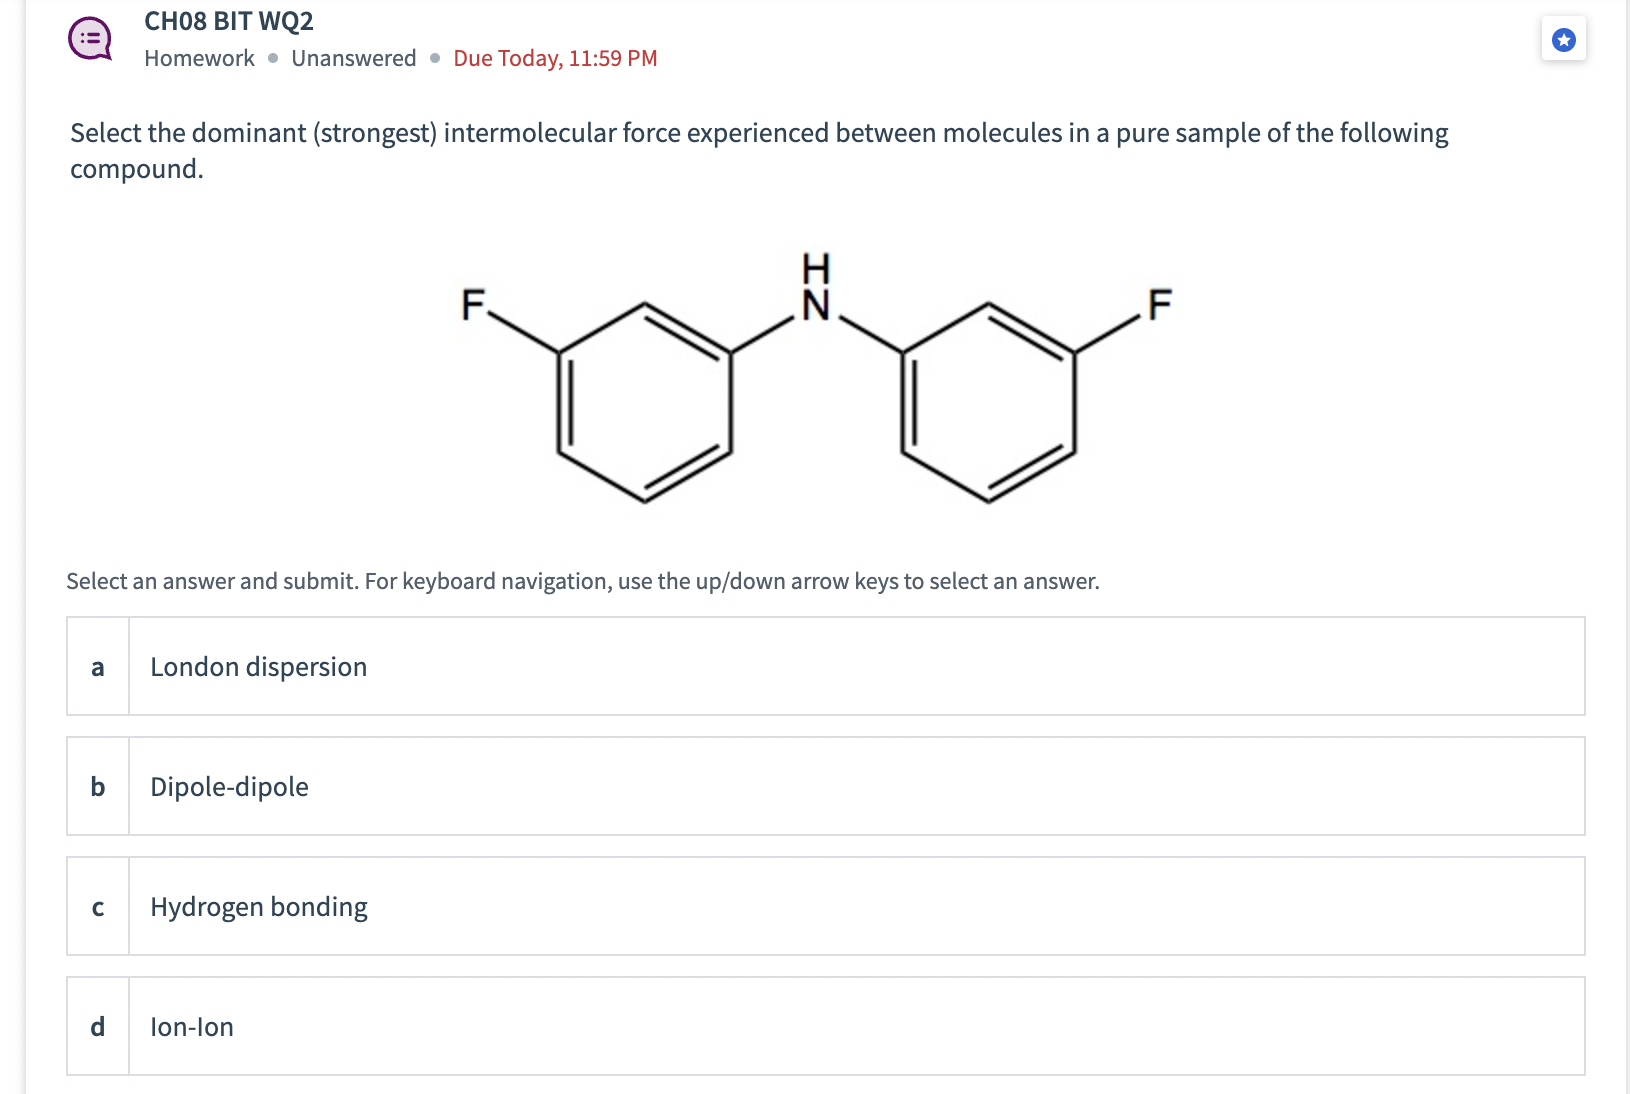
Task: Click the letter label 'a' cell
Action: click(x=97, y=666)
